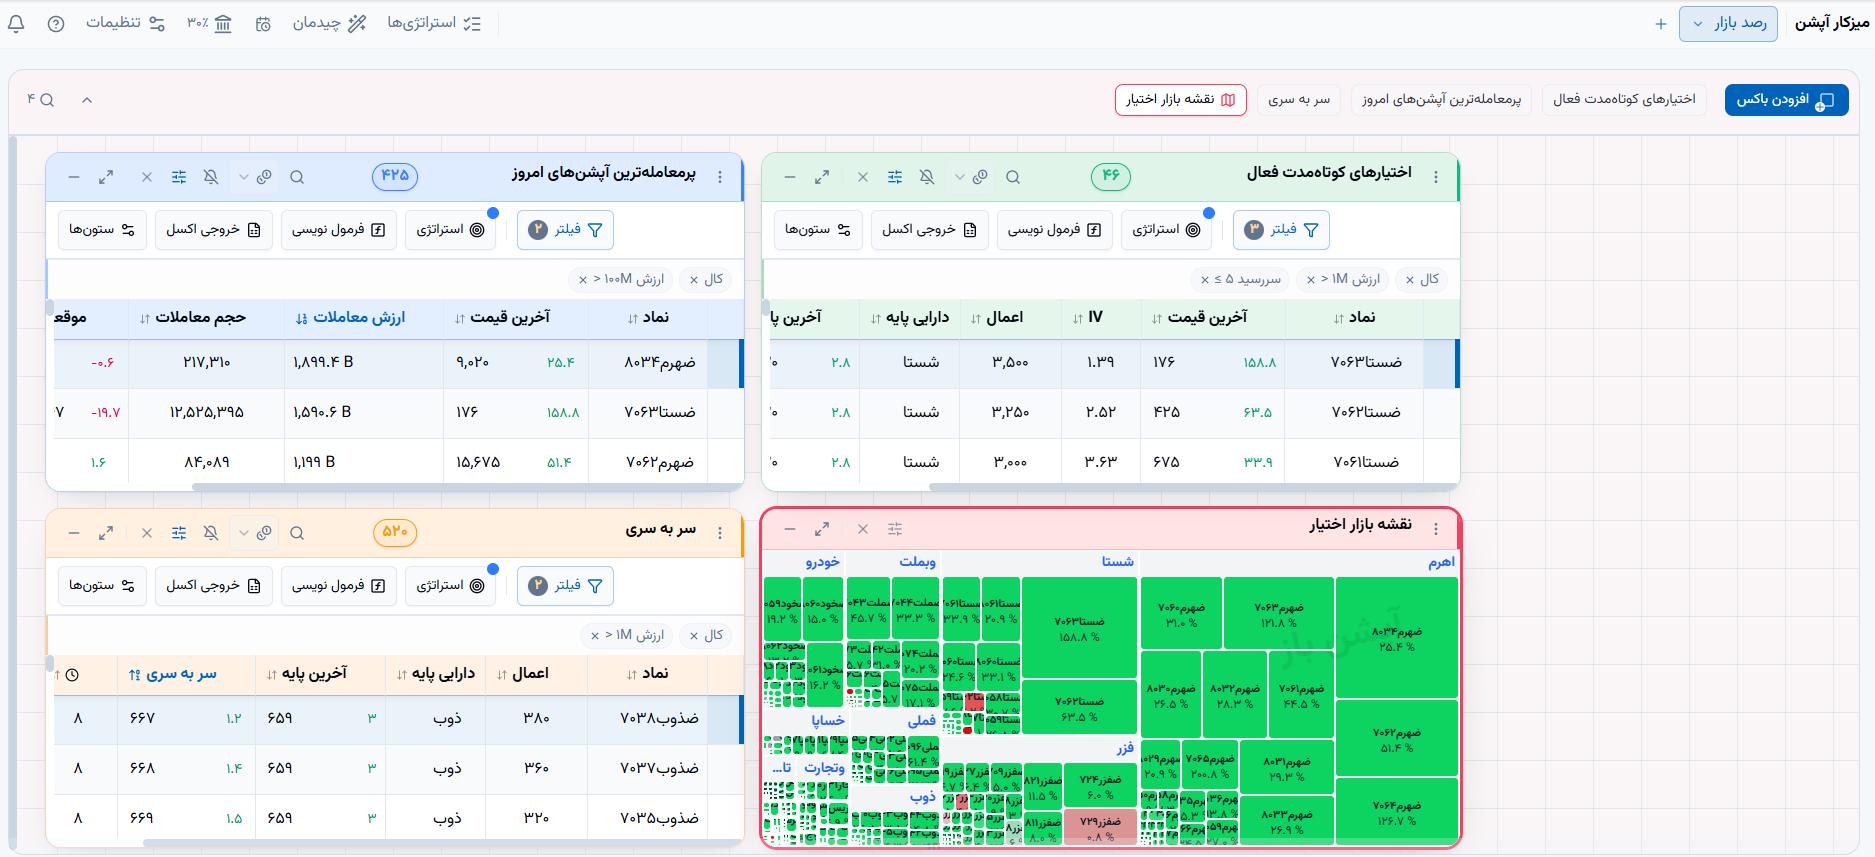This screenshot has width=1875, height=857.
Task: Expand link dropdown in اختیارهای کوتاه‌مدت فعال box
Action: (x=959, y=177)
